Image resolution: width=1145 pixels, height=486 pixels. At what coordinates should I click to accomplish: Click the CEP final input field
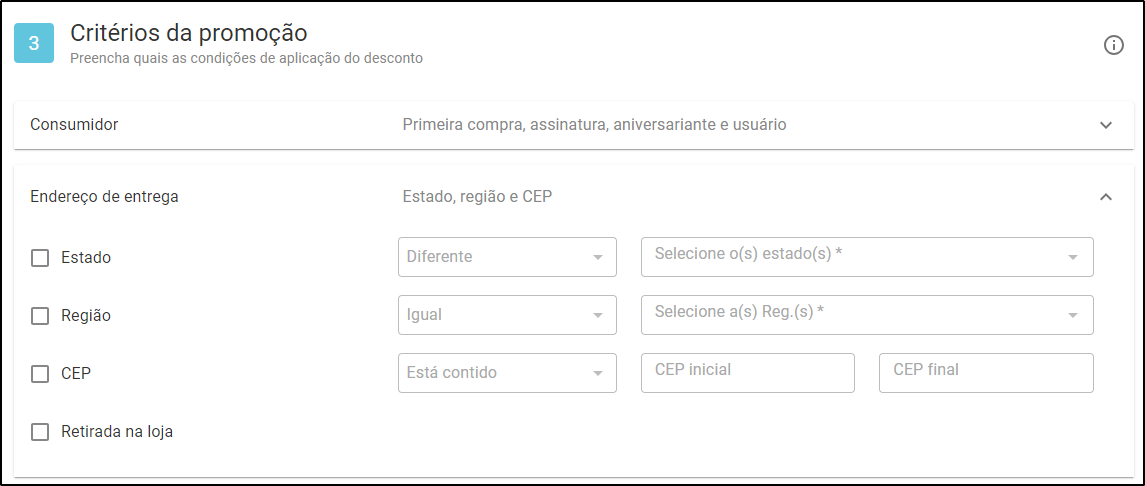pos(987,373)
